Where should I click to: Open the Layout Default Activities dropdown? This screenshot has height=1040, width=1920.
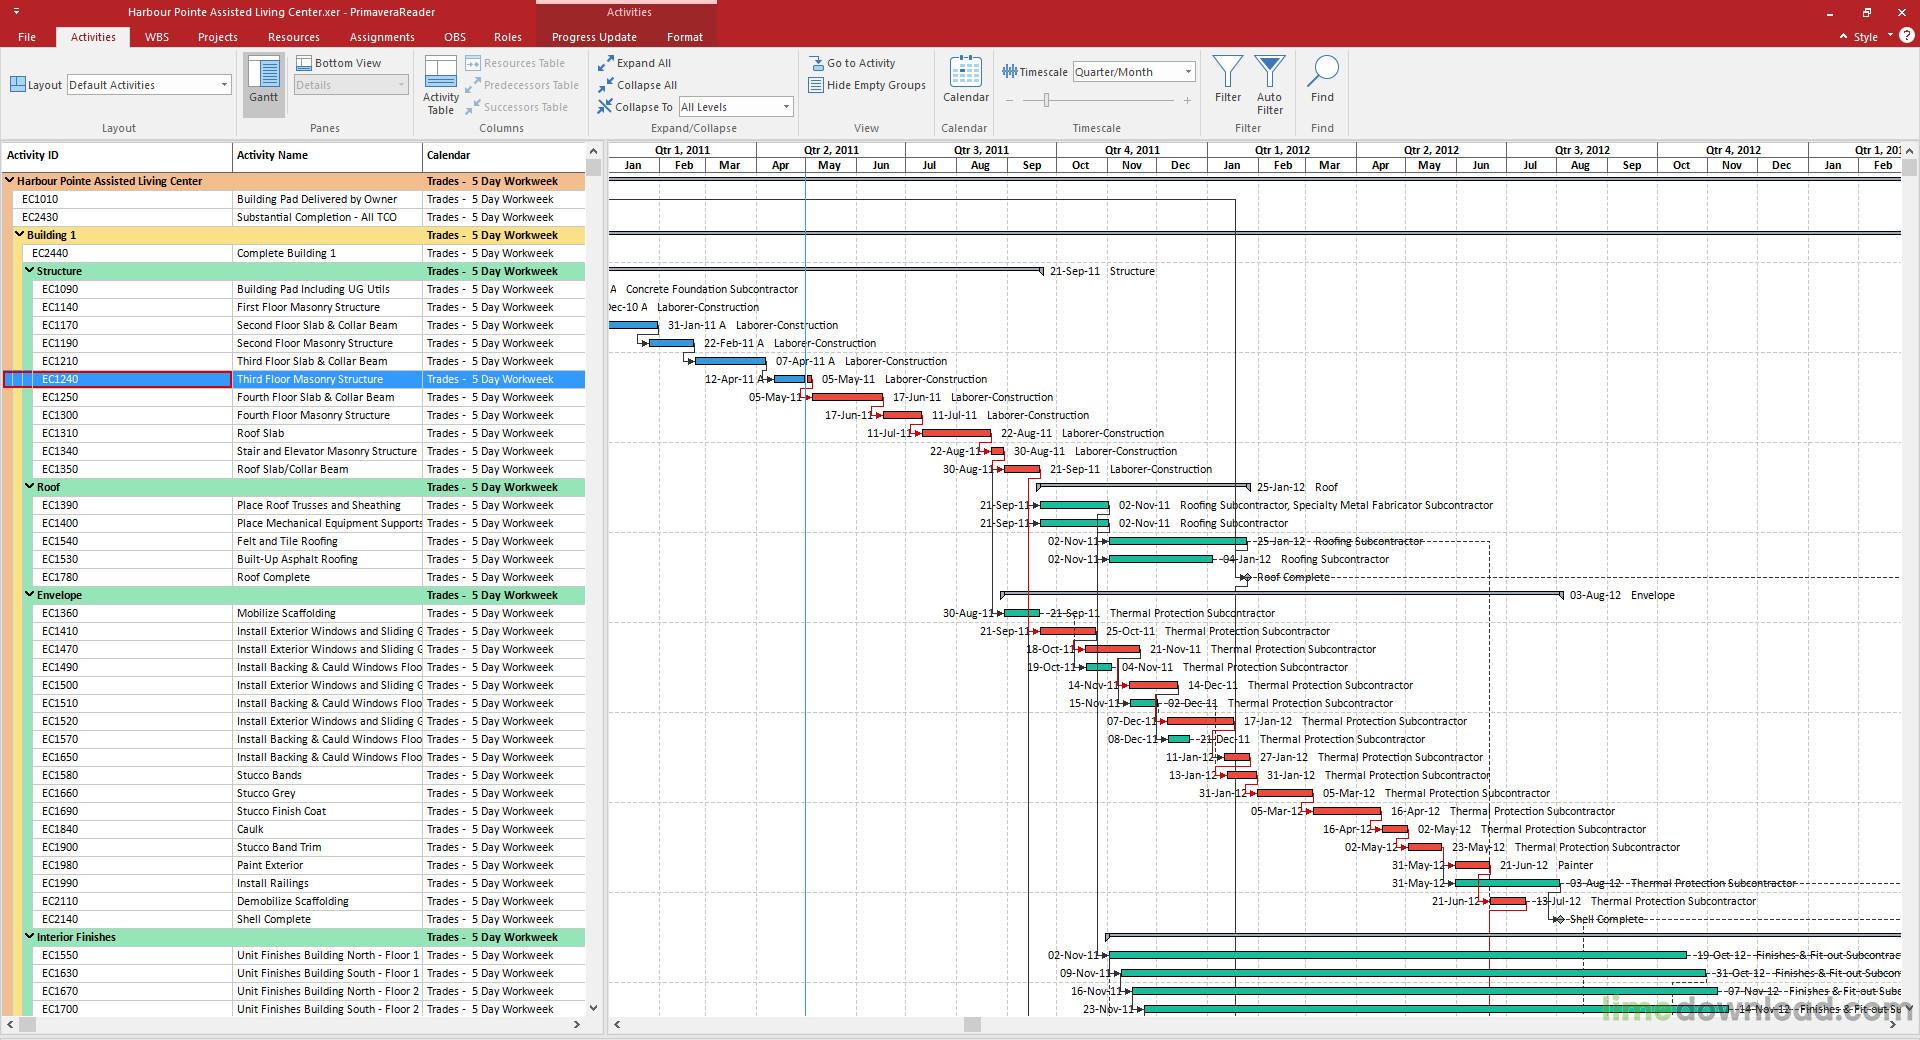click(x=224, y=85)
